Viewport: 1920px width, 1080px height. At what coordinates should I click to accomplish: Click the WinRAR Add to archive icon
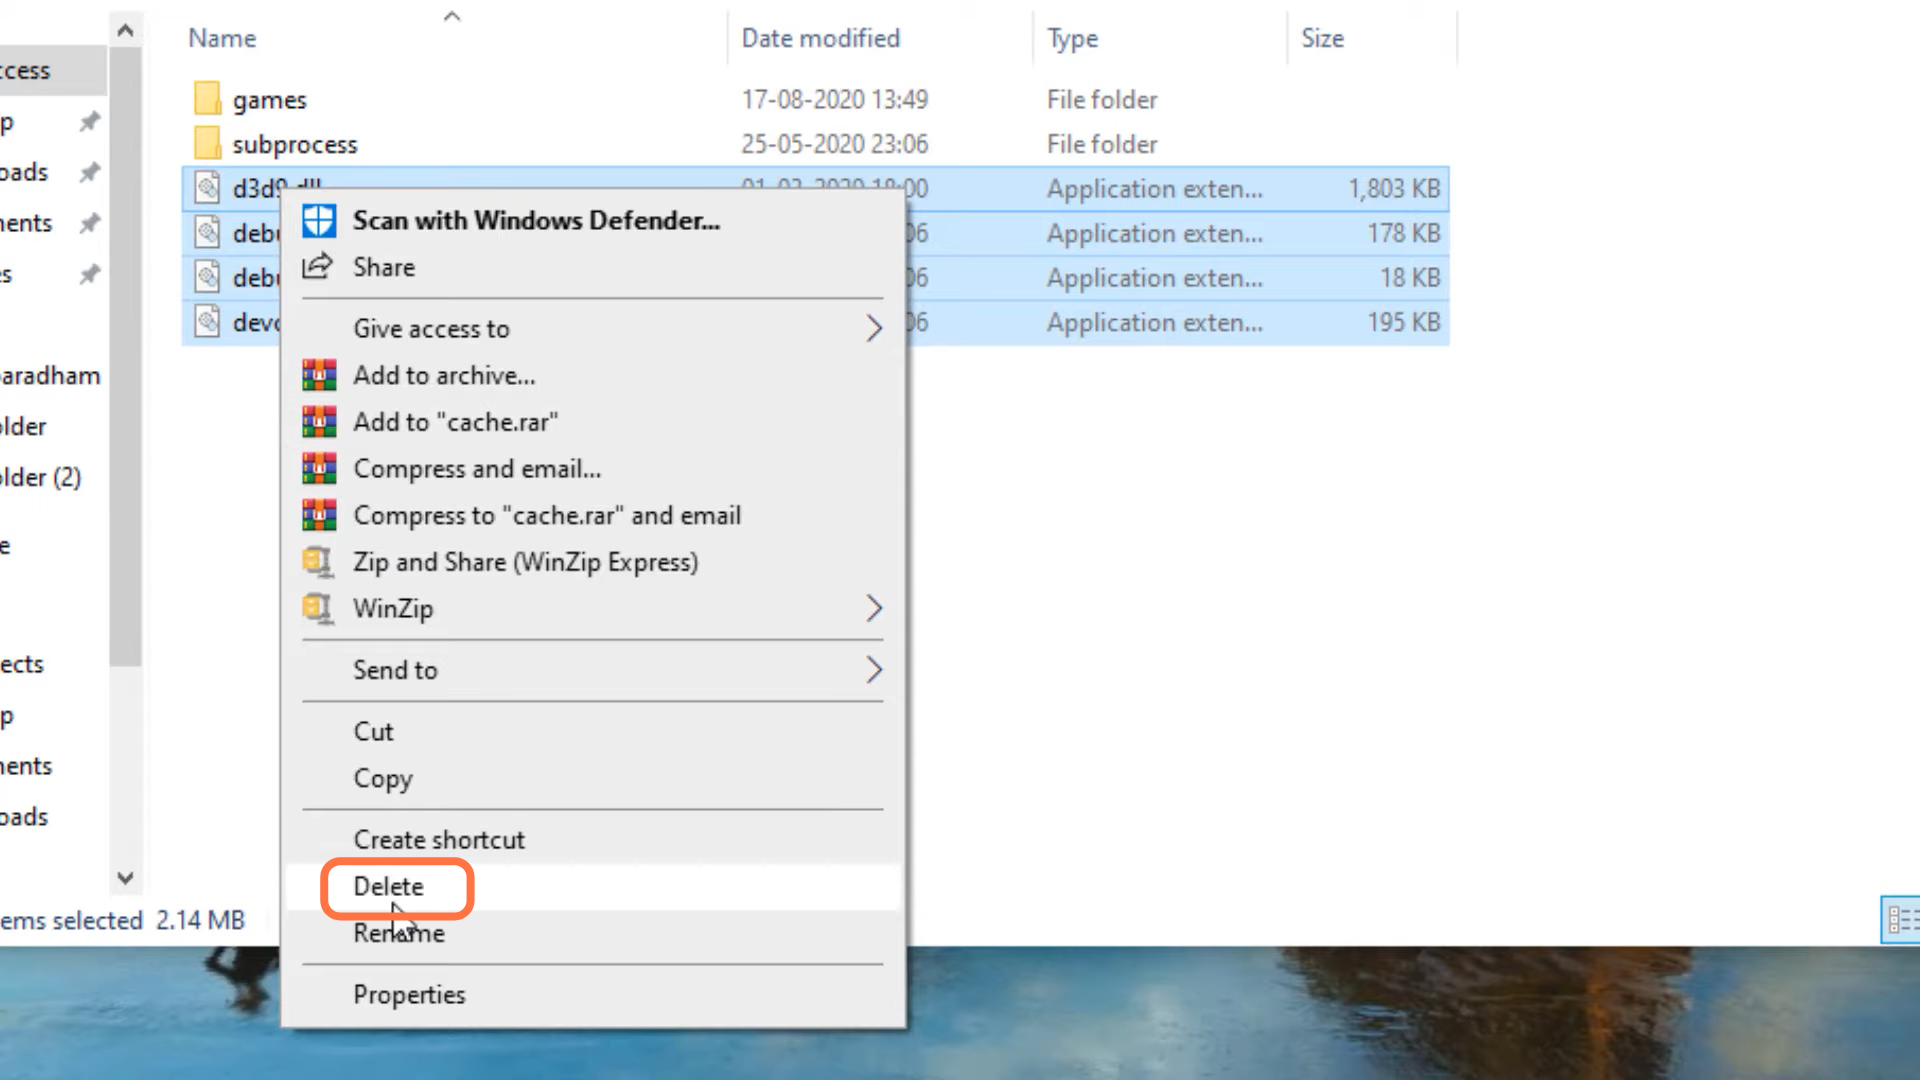[x=319, y=375]
